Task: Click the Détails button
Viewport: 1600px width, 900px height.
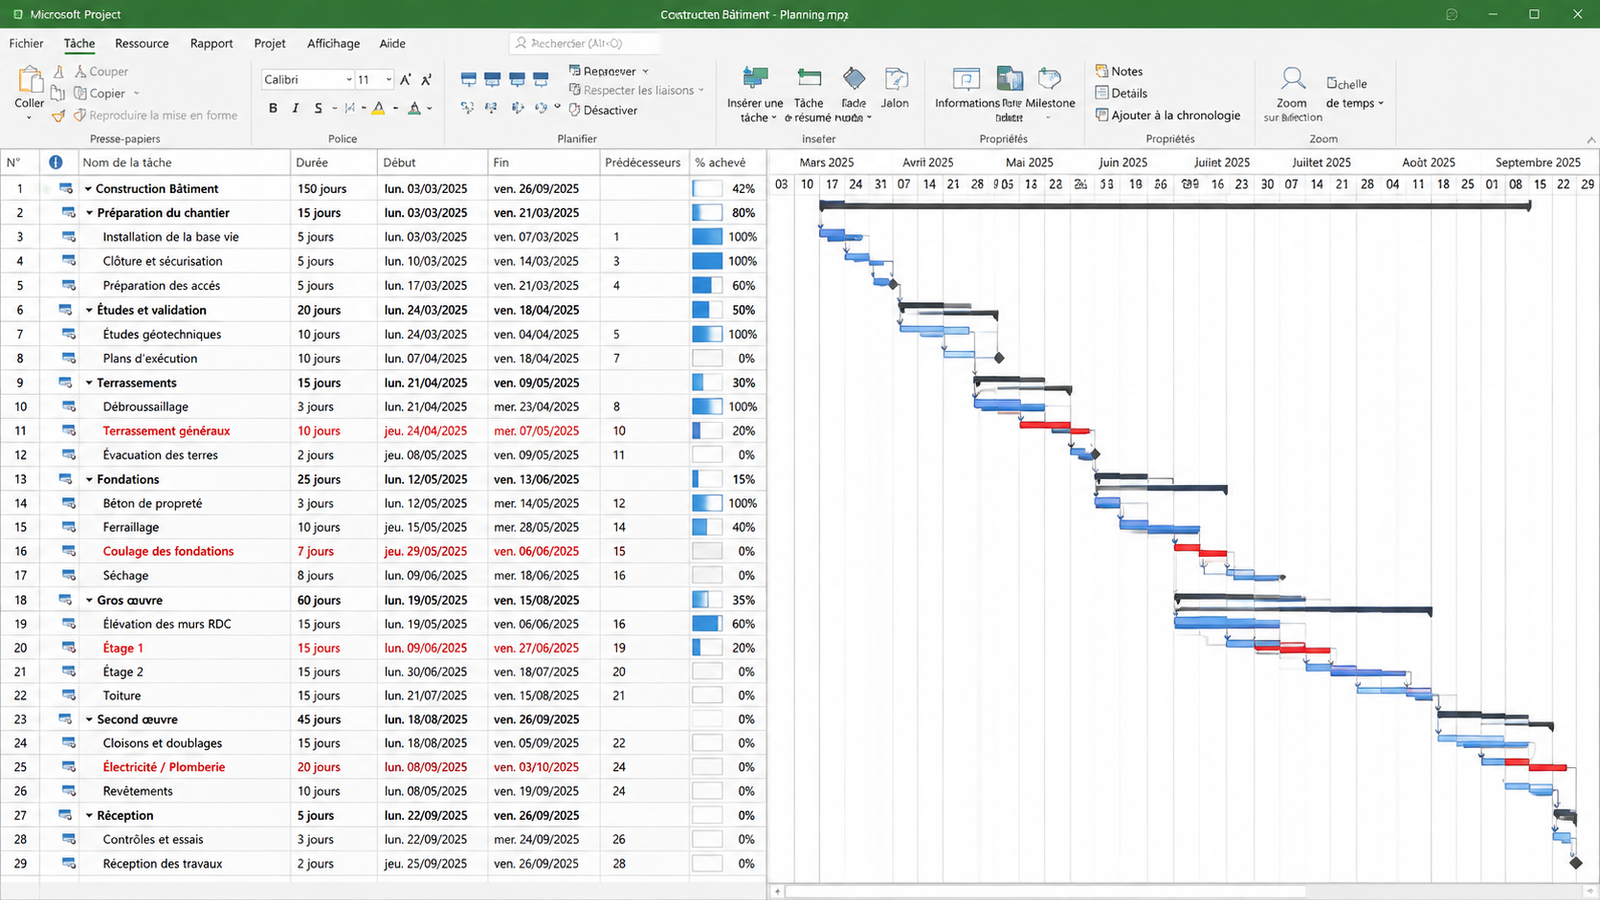Action: tap(1121, 93)
